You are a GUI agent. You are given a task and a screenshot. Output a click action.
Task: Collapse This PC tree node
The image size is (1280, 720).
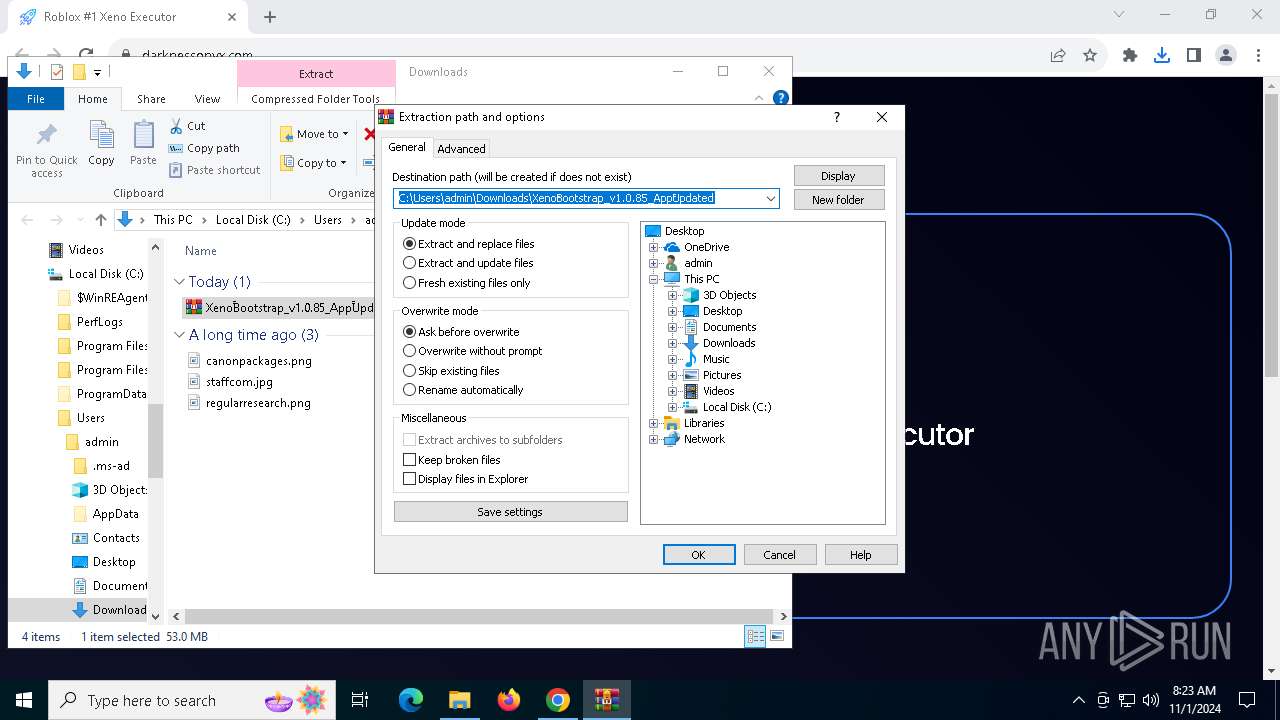(x=654, y=279)
